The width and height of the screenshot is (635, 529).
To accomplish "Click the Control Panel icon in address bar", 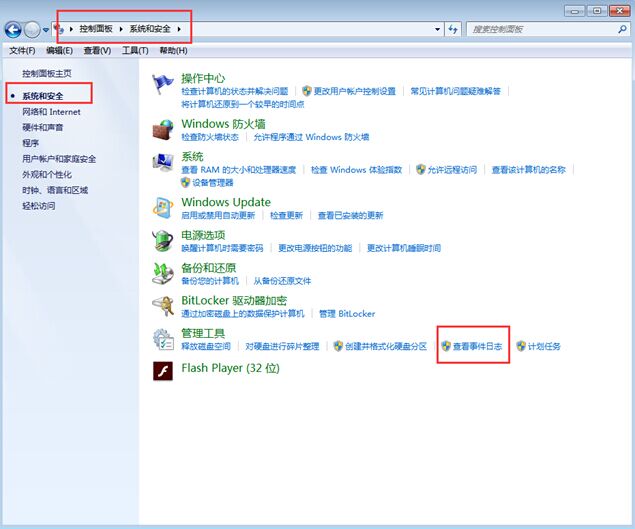I will pos(60,29).
